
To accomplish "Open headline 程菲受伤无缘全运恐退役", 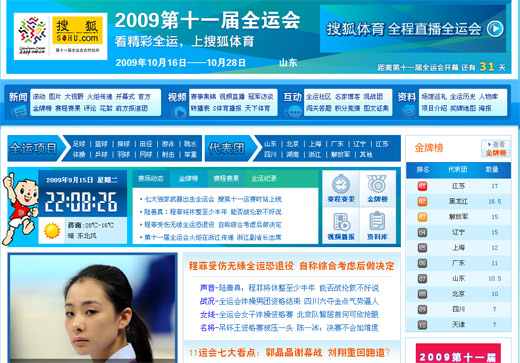I will coord(241,266).
